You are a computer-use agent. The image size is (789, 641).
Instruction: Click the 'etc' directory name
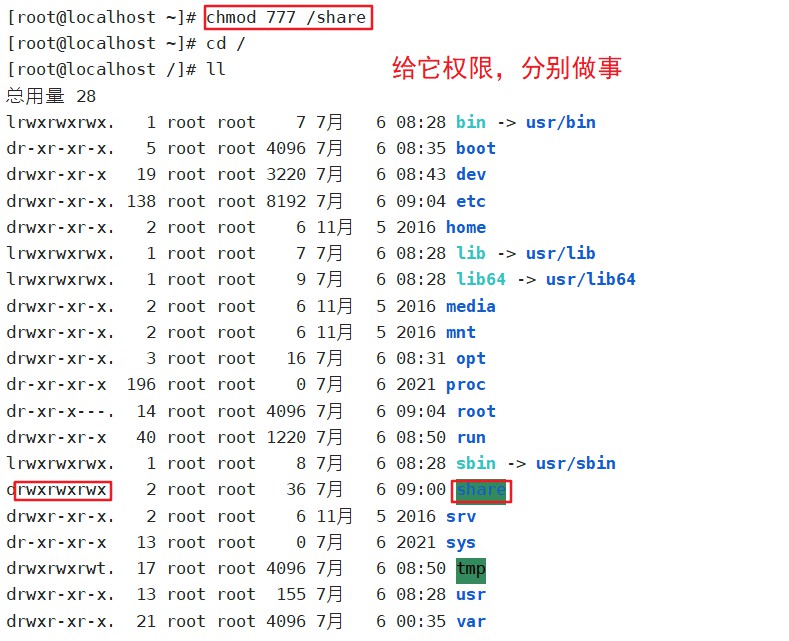click(x=470, y=201)
